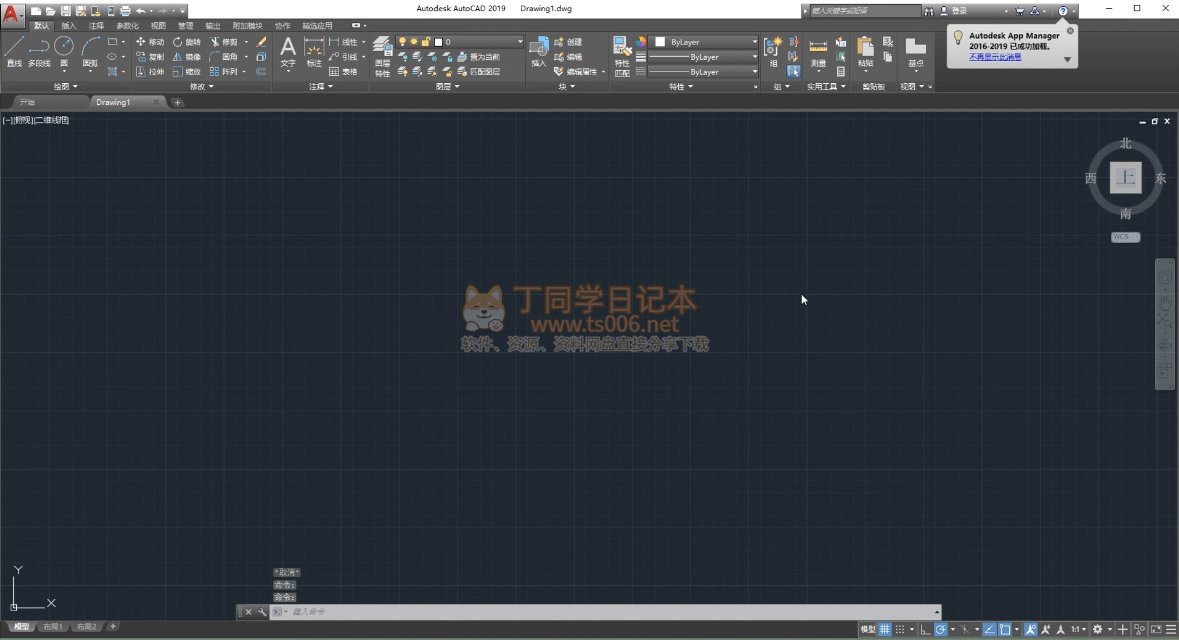Click the Measure (测量) utility tool
Viewport: 1179px width, 640px height.
click(x=818, y=52)
